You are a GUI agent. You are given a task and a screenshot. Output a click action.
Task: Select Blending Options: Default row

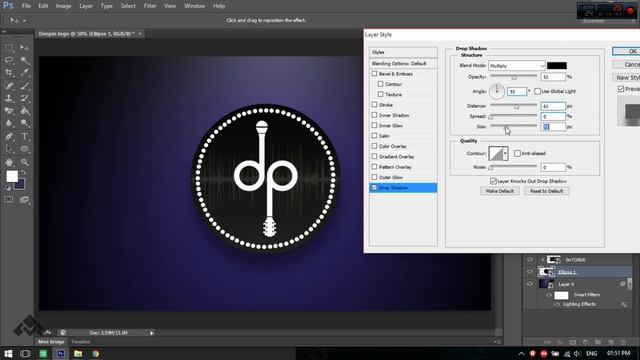[x=403, y=64]
